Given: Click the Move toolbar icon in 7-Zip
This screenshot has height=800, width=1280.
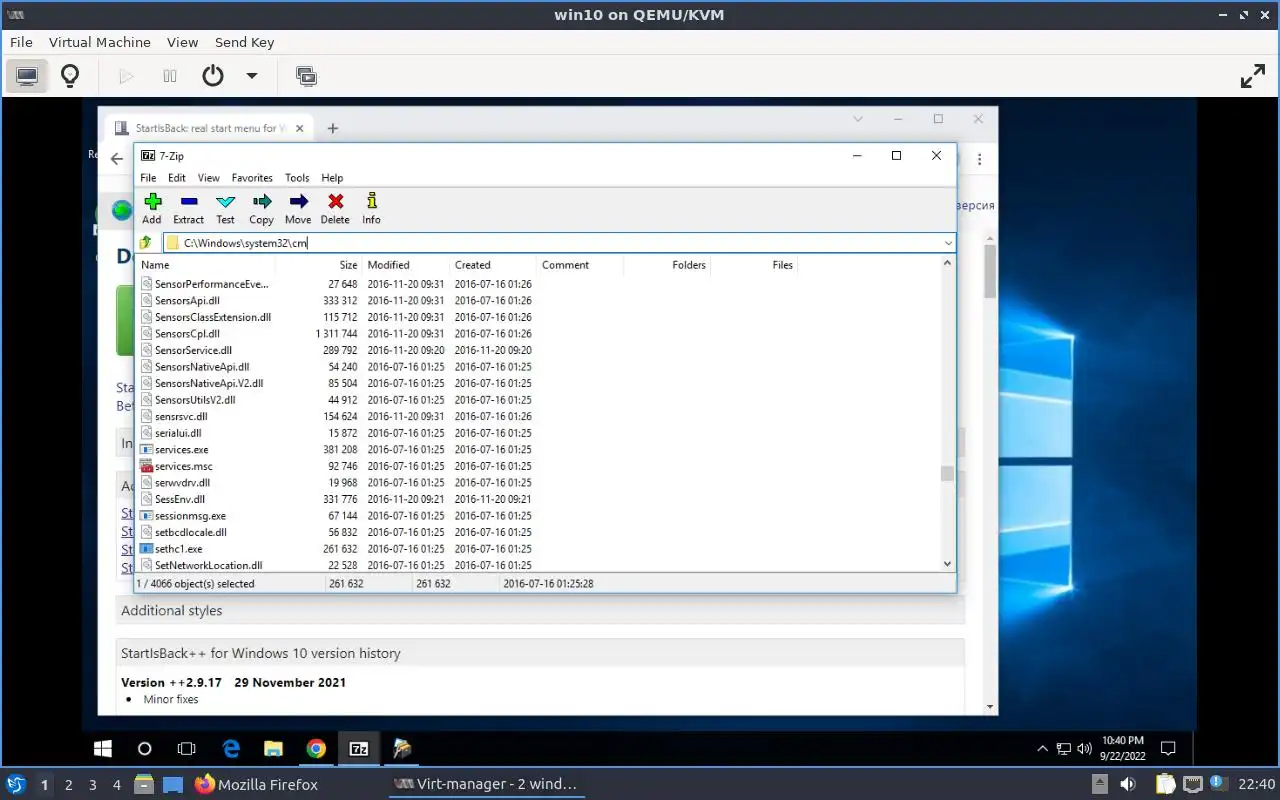Looking at the screenshot, I should pyautogui.click(x=298, y=201).
